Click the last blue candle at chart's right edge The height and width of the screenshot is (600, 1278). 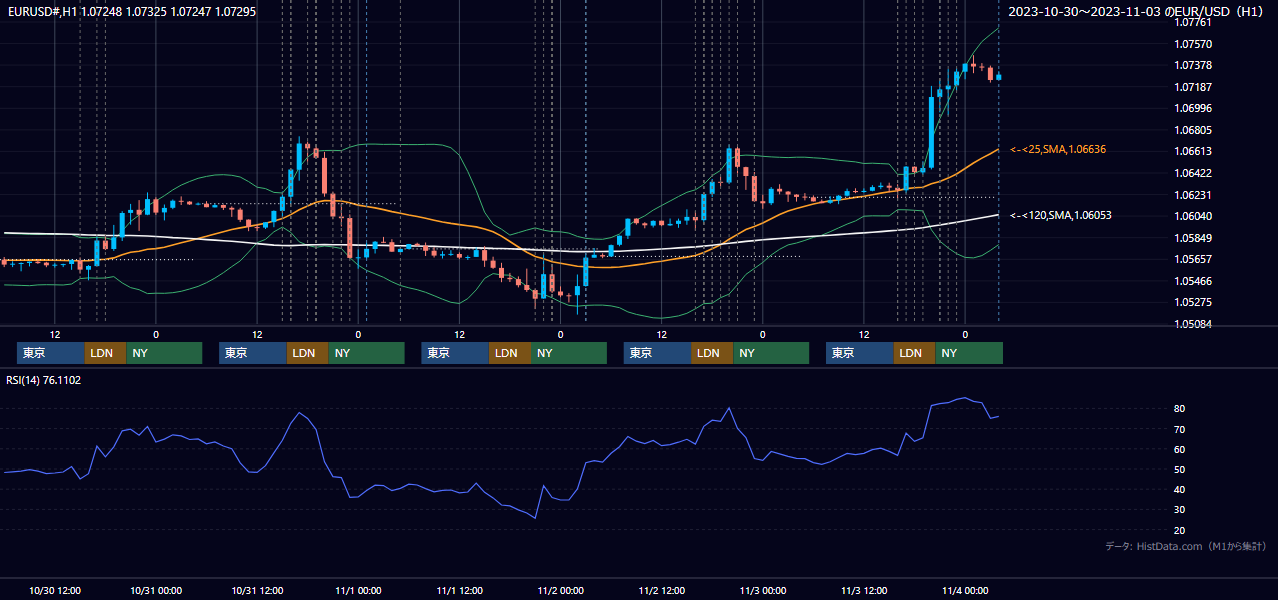point(998,76)
